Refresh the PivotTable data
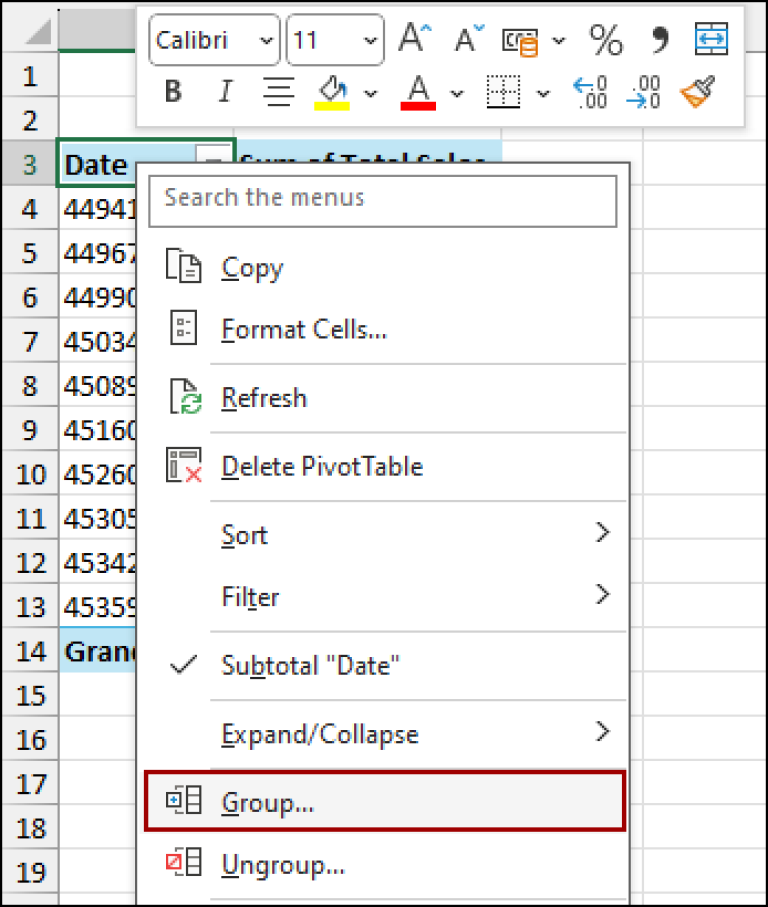Viewport: 768px width, 907px height. (x=264, y=397)
